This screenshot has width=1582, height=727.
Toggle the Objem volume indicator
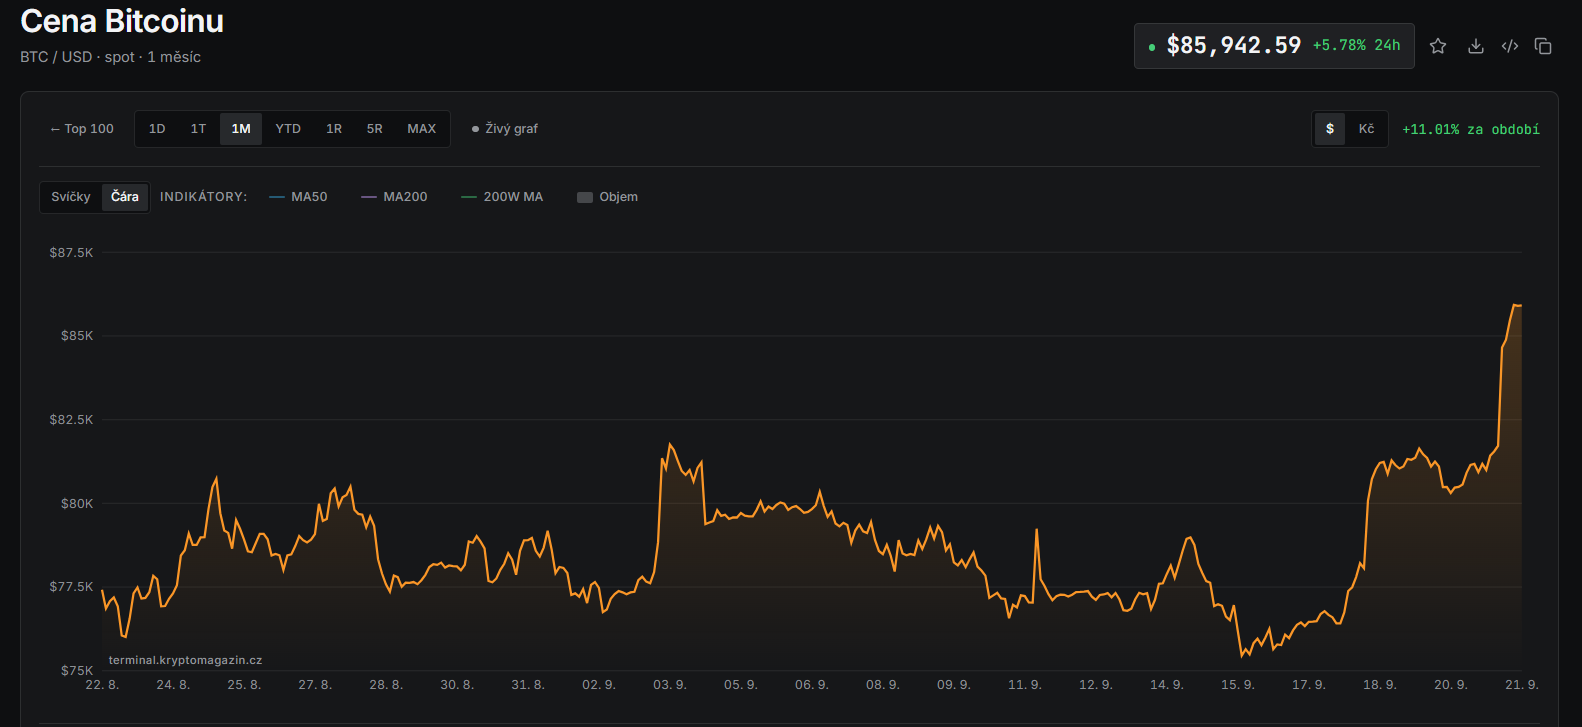(x=607, y=197)
